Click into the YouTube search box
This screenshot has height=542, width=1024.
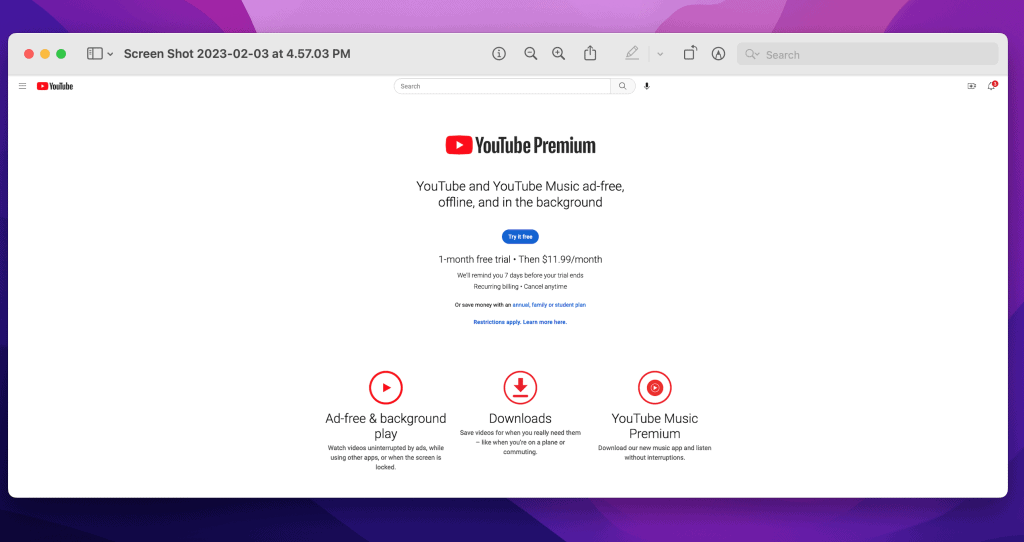click(x=502, y=86)
